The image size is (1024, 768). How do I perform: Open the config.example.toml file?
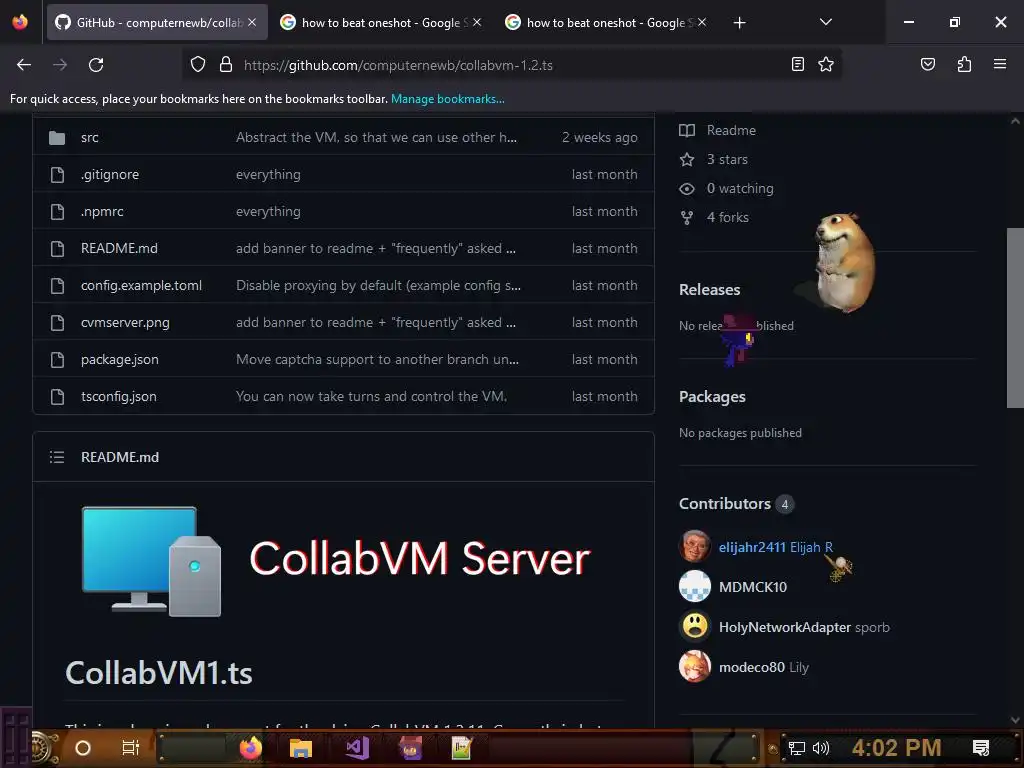tap(141, 285)
